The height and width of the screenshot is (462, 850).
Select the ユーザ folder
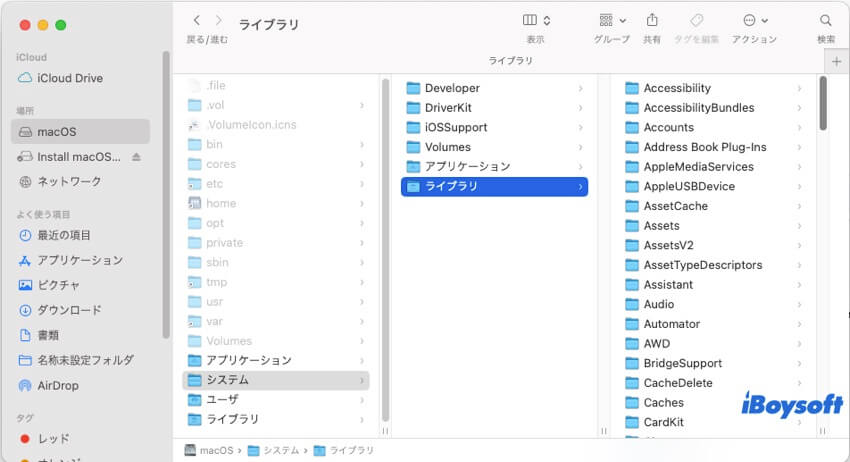275,400
